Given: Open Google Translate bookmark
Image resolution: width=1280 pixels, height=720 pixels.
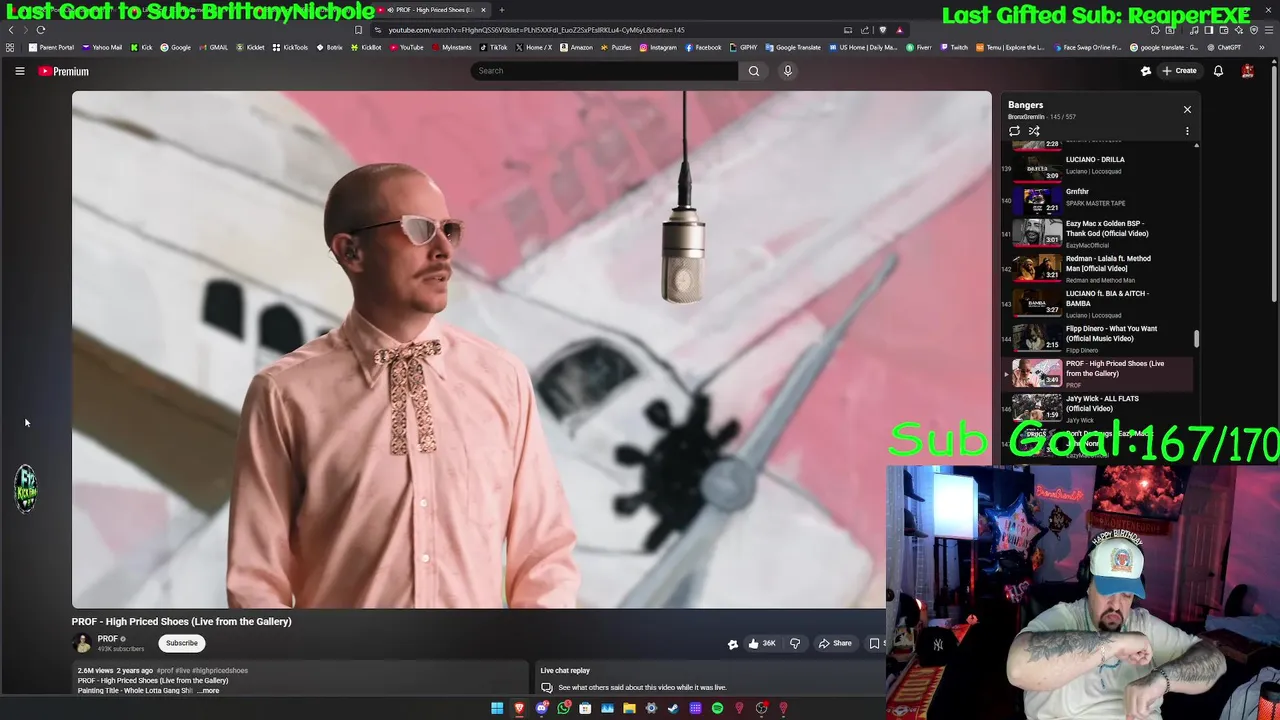Looking at the screenshot, I should tap(793, 47).
